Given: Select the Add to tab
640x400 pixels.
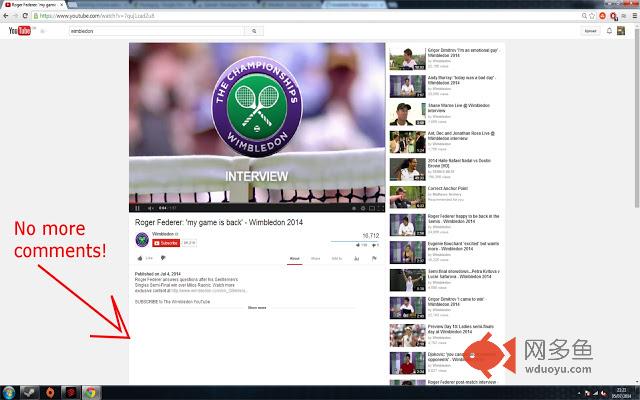Looking at the screenshot, I should pos(337,258).
